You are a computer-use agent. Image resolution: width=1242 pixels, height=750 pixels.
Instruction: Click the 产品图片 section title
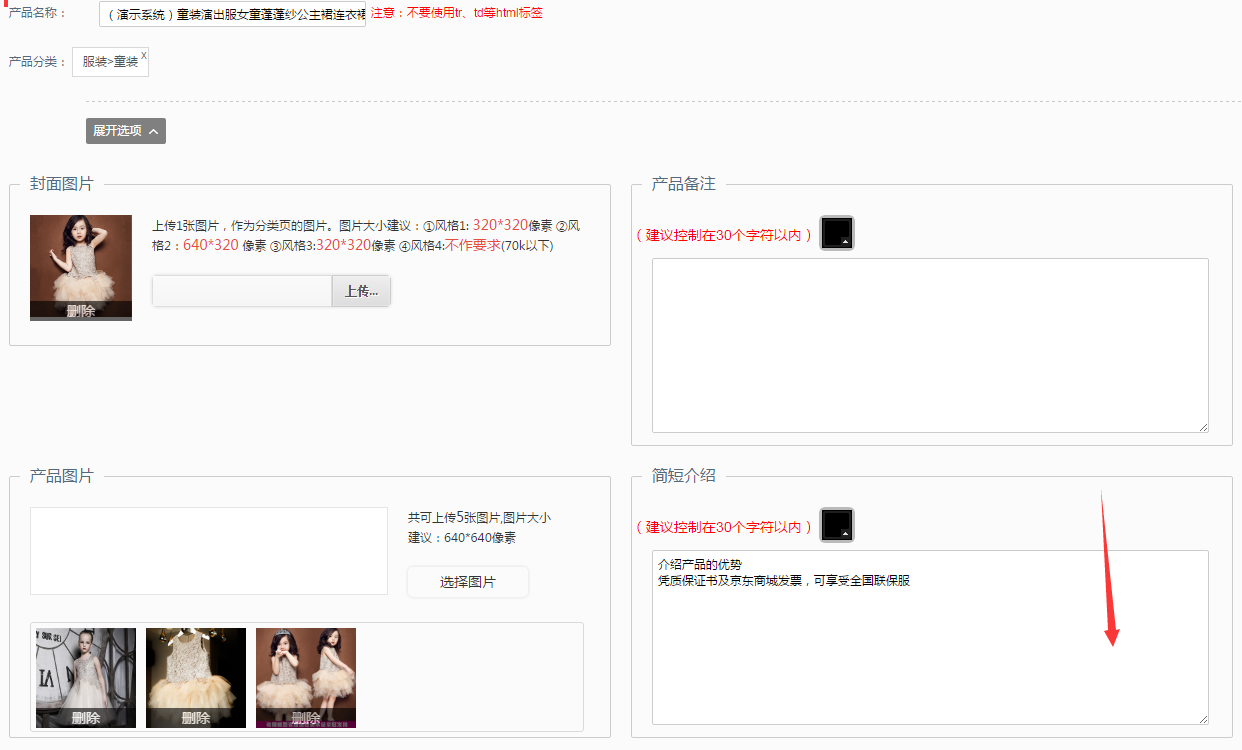tap(62, 476)
